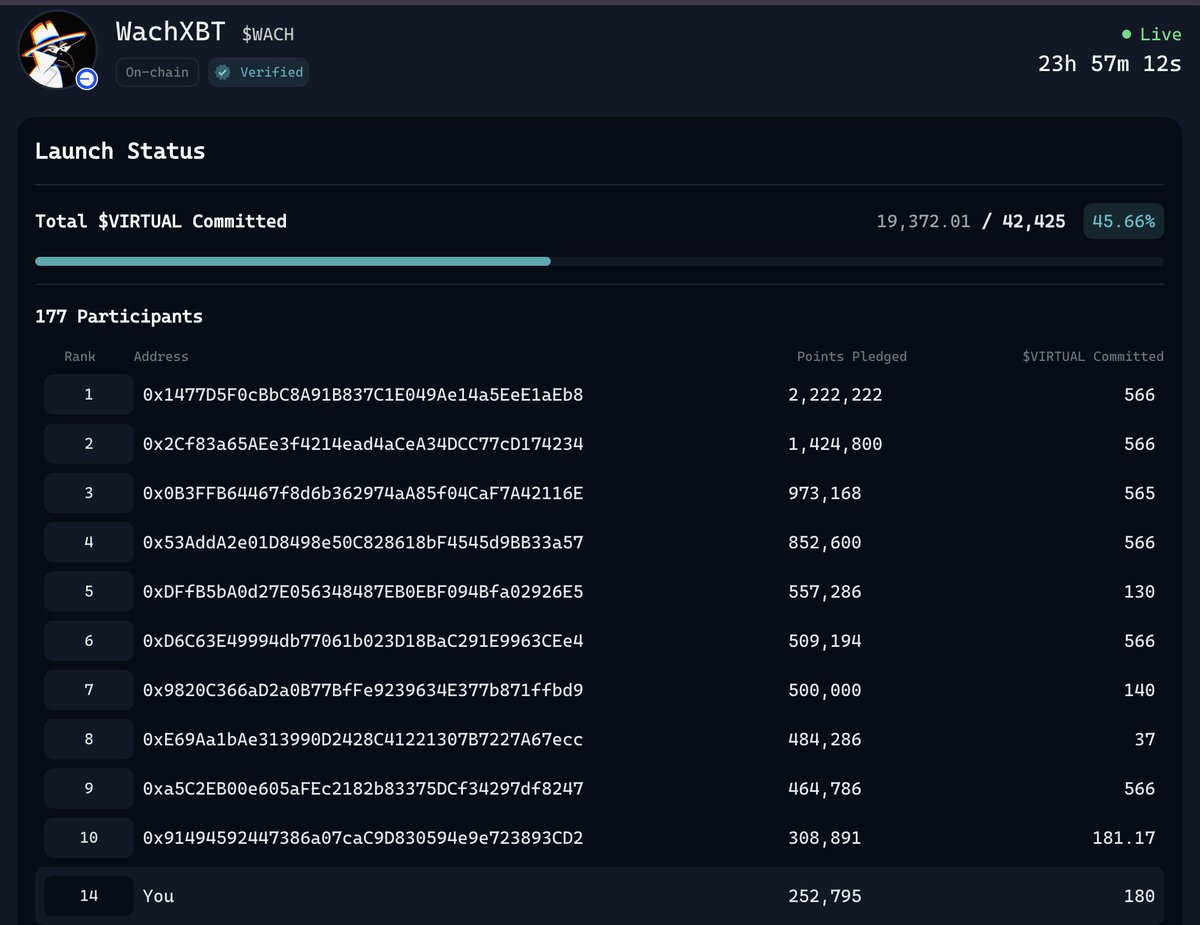Click the 130 committed value
This screenshot has height=925, width=1200.
[x=1139, y=592]
